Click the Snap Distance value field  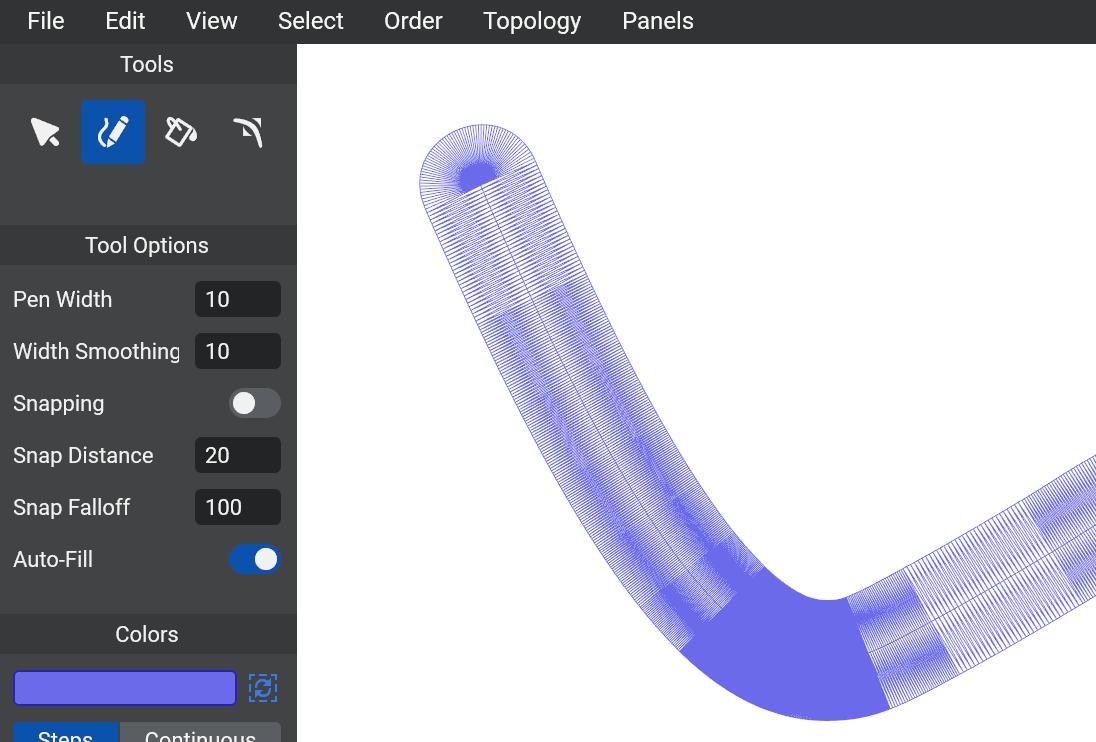click(238, 455)
